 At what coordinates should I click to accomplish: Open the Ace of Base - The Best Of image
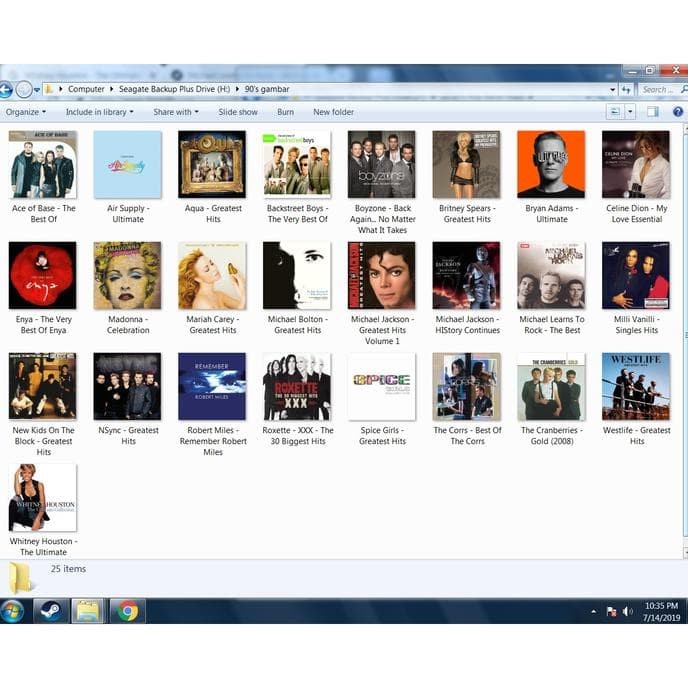tap(43, 165)
